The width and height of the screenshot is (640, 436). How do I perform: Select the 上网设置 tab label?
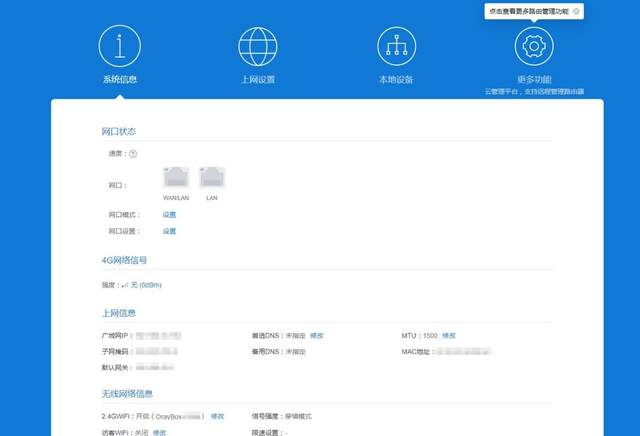pyautogui.click(x=258, y=79)
